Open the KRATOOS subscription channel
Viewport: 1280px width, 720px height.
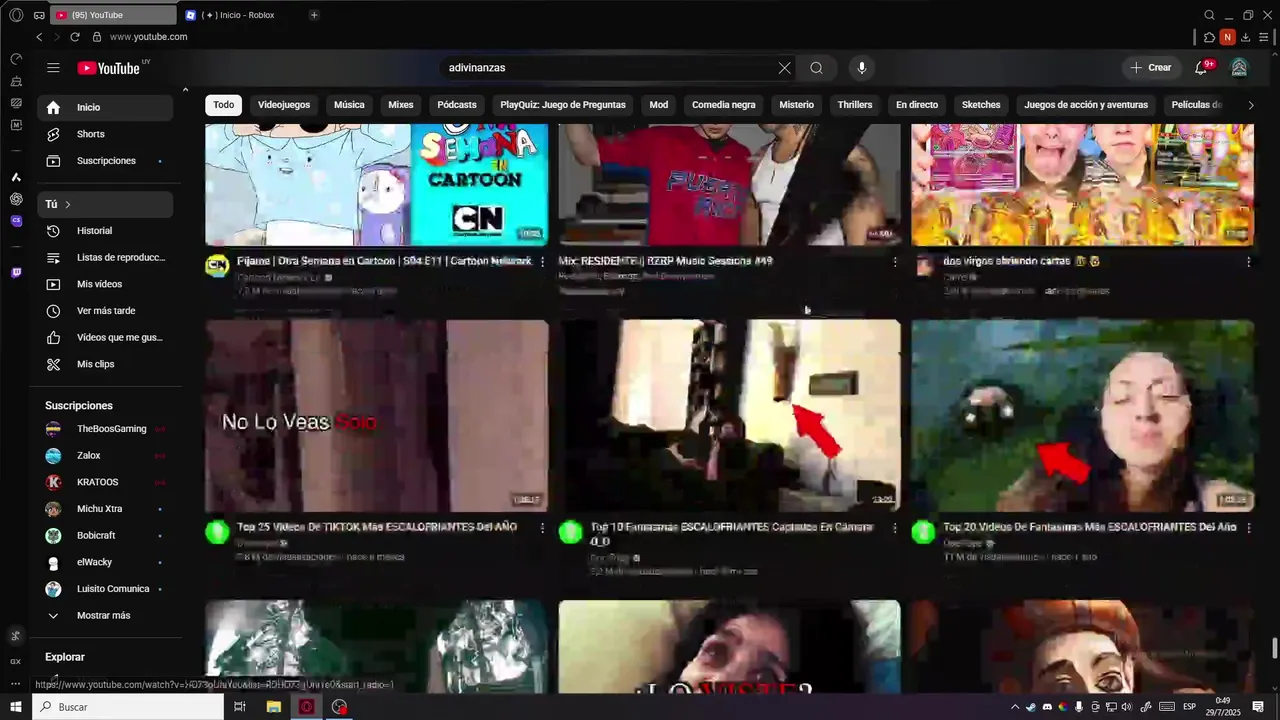coord(105,482)
